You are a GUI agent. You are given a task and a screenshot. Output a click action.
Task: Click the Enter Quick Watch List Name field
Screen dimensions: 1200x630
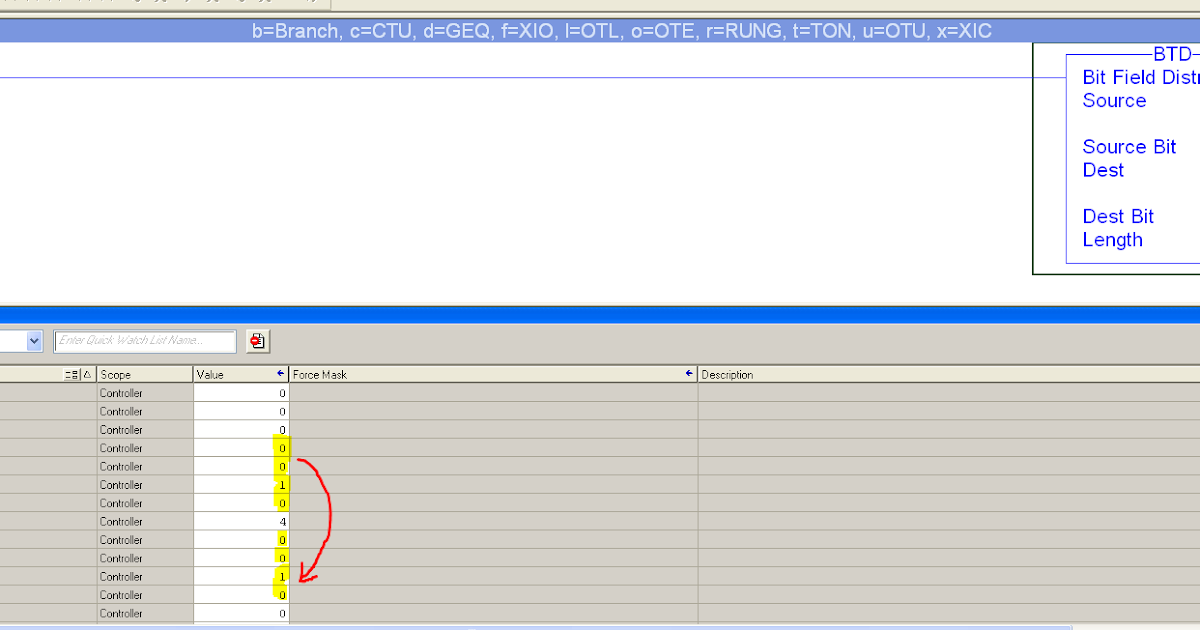coord(145,340)
